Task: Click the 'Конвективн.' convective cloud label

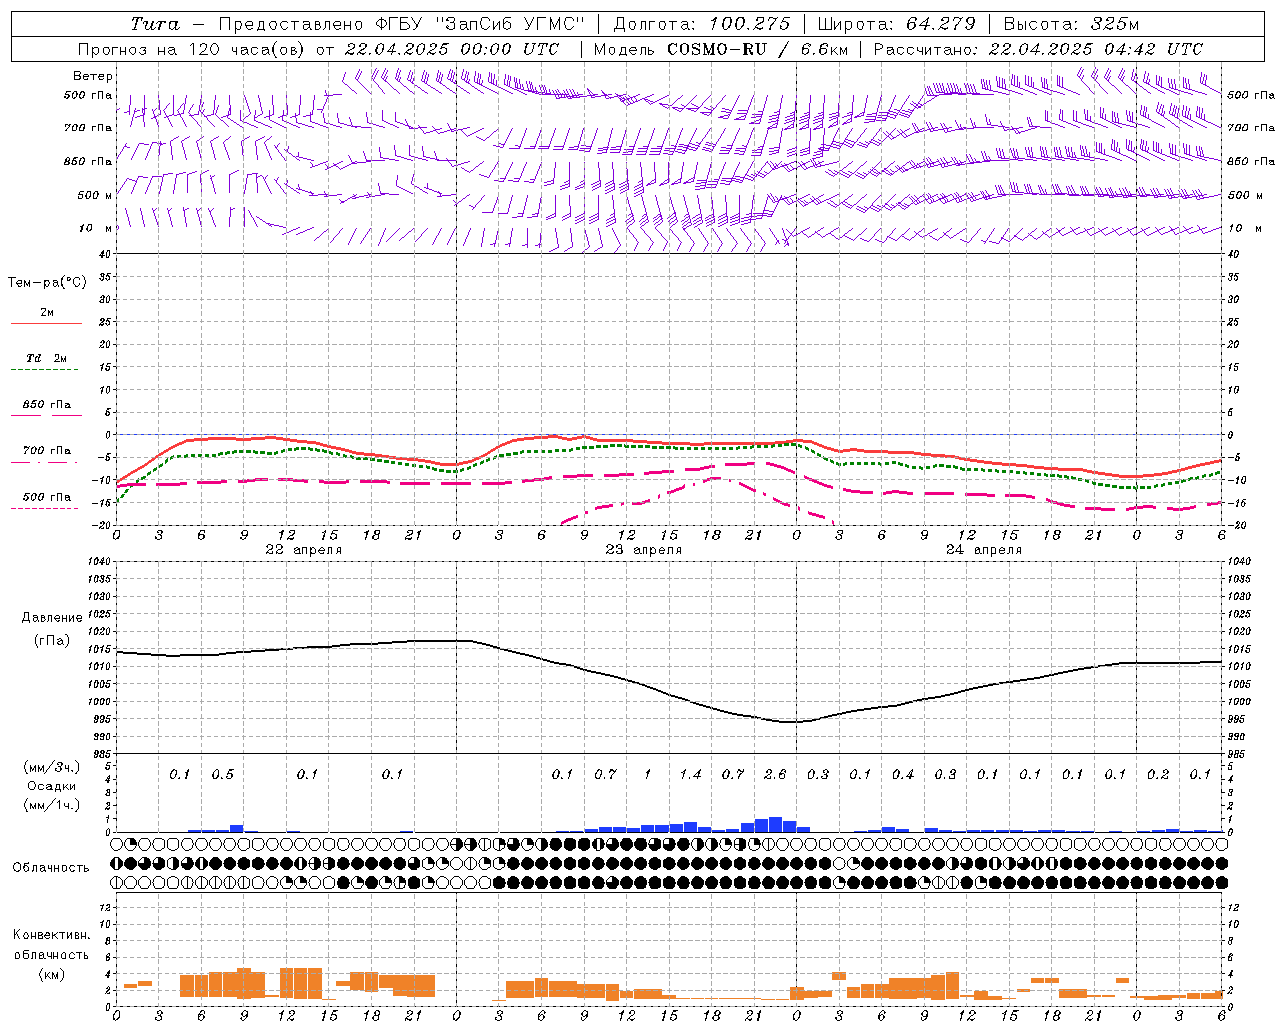Action: (52, 935)
